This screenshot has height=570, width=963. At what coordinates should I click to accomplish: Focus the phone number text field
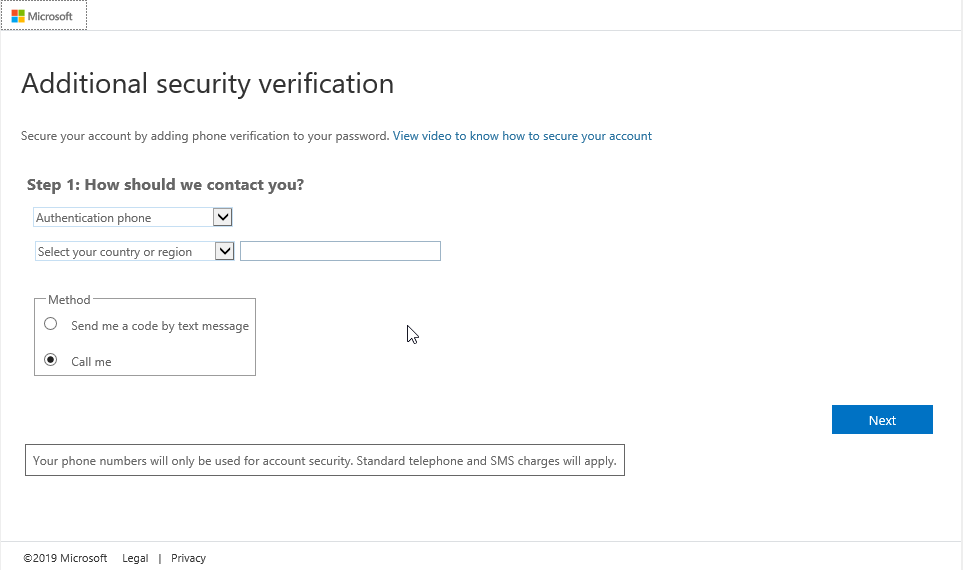point(340,251)
